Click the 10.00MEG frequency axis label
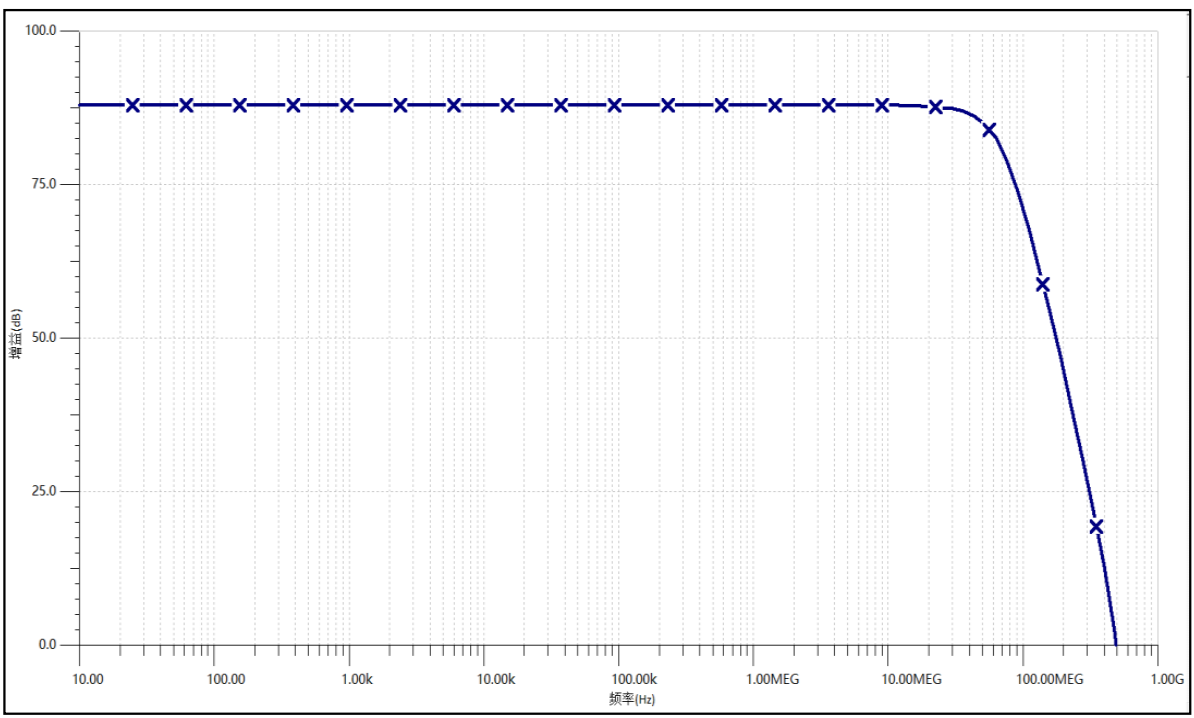Image resolution: width=1194 pixels, height=718 pixels. [911, 680]
